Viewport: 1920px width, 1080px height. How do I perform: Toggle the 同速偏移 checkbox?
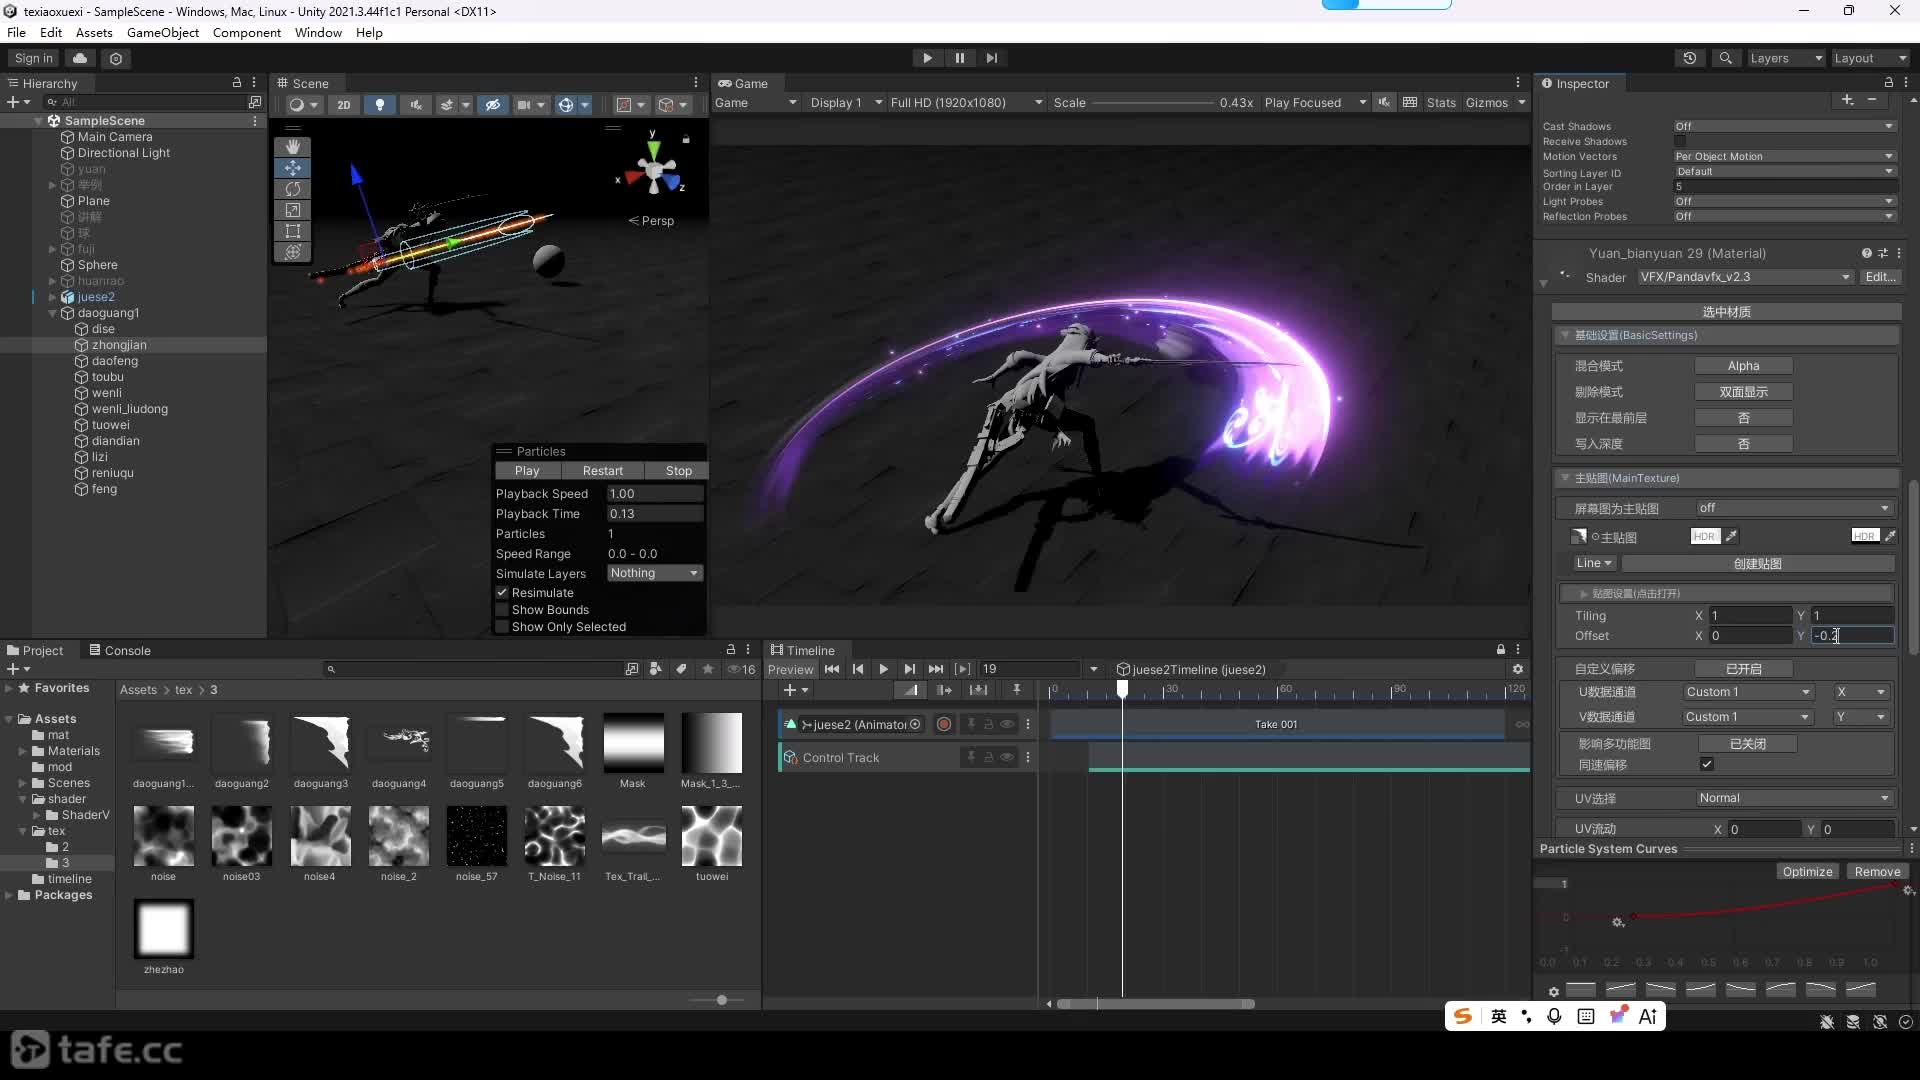(1707, 764)
